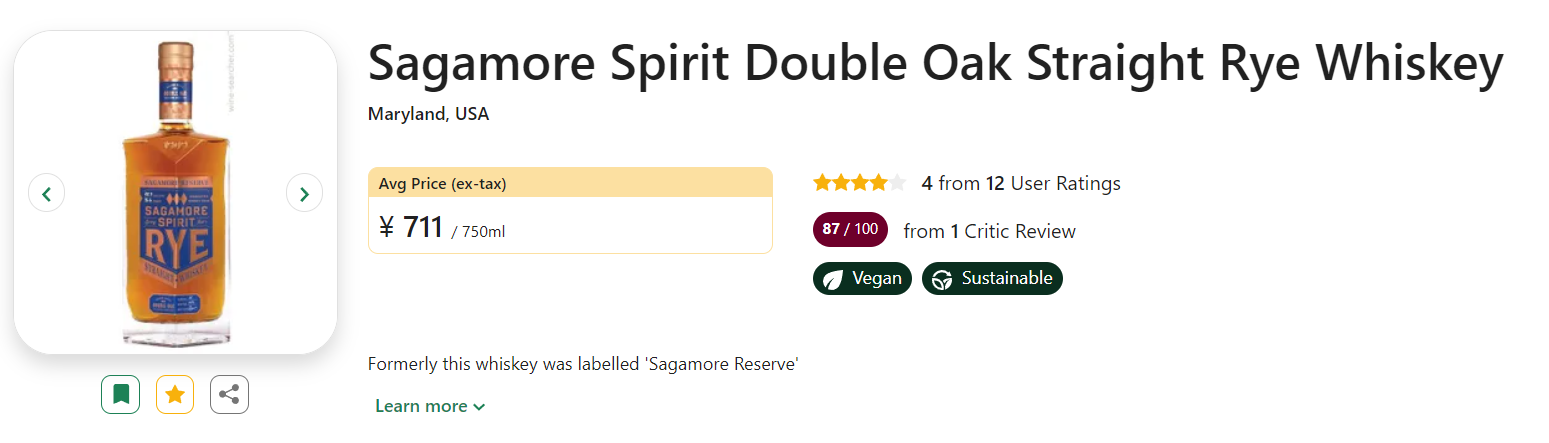Screen dimensions: 1549x443
Task: Click the 87 / 100 critic score badge
Action: click(850, 230)
